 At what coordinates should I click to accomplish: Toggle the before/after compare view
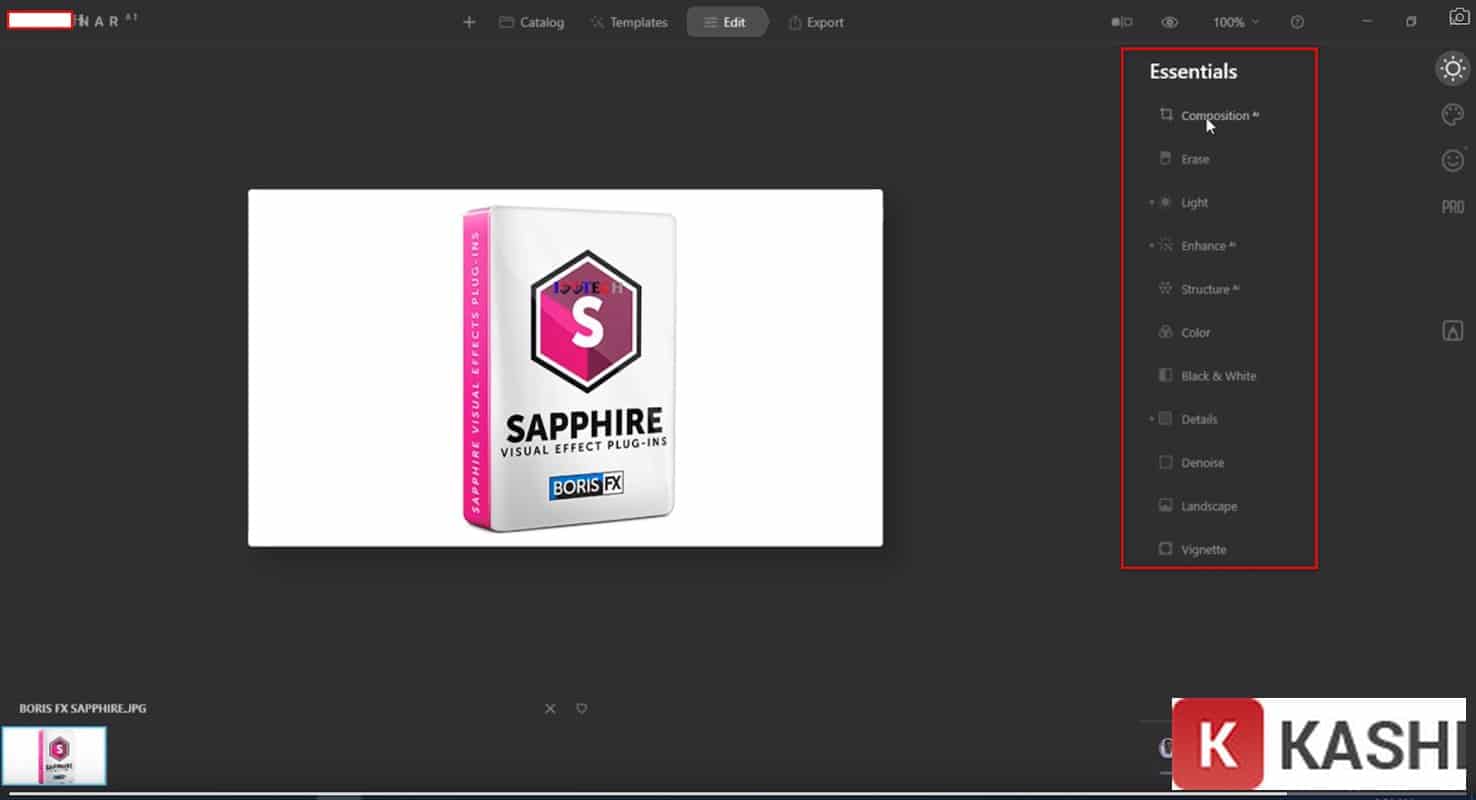(x=1122, y=22)
